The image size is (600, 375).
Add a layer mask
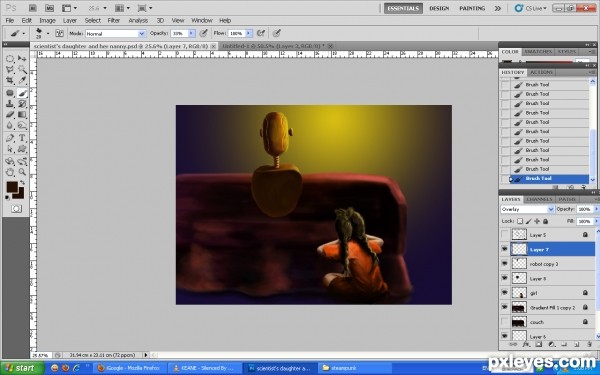pyautogui.click(x=538, y=344)
